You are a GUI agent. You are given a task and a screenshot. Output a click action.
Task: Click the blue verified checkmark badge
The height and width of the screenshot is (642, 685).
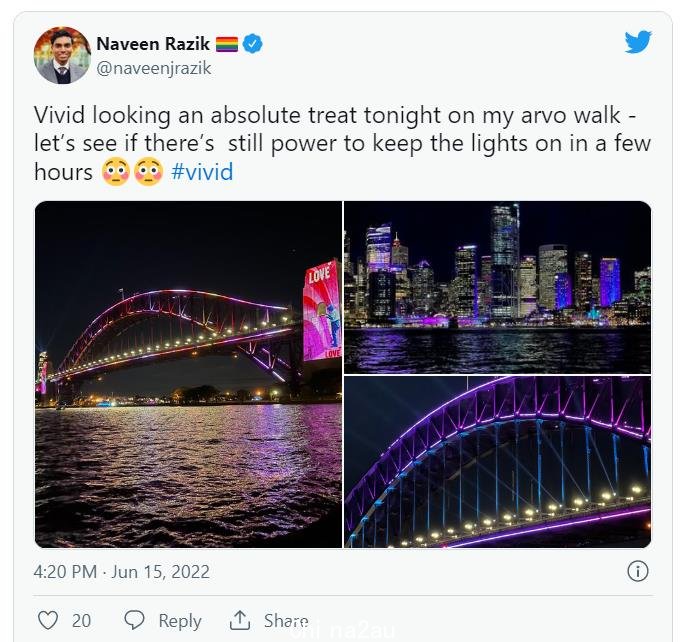tap(253, 44)
